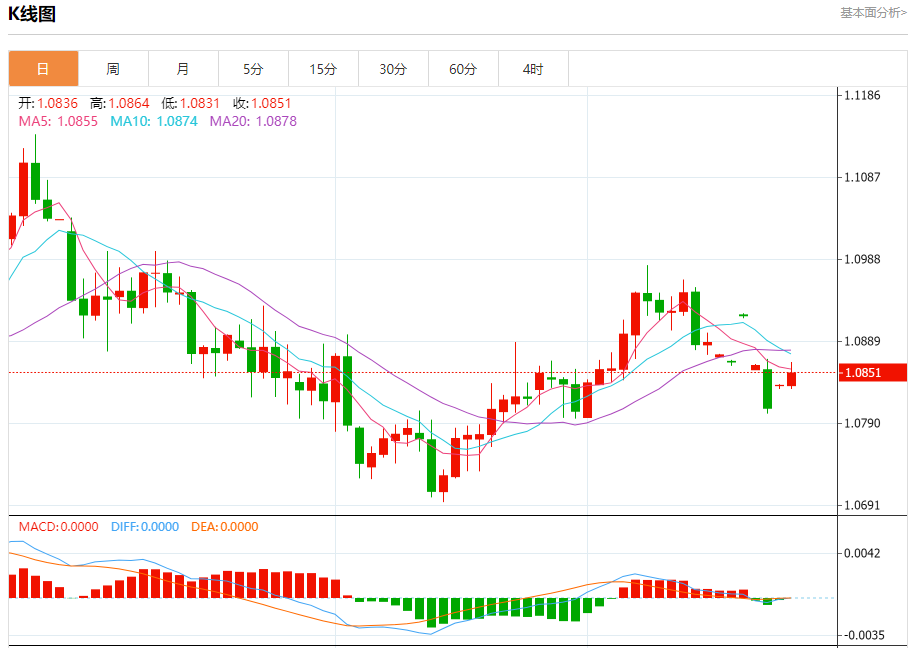
Task: Open the 4时 interval tab
Action: [533, 69]
